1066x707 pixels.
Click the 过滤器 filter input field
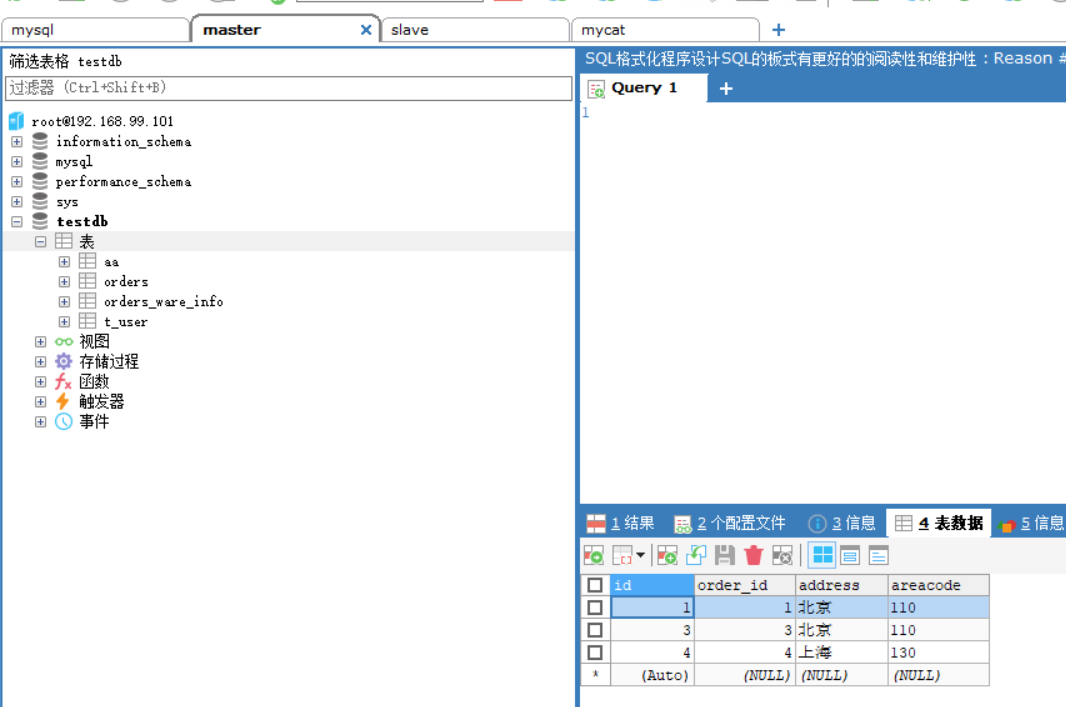point(289,88)
